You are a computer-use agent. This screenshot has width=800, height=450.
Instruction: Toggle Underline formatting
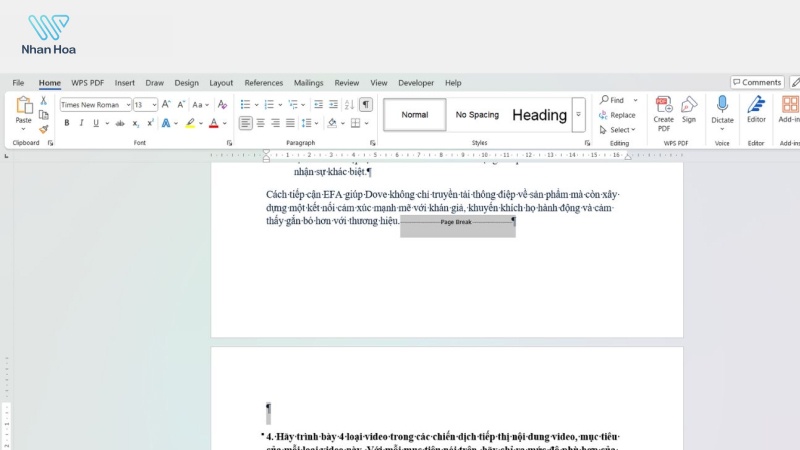96,123
